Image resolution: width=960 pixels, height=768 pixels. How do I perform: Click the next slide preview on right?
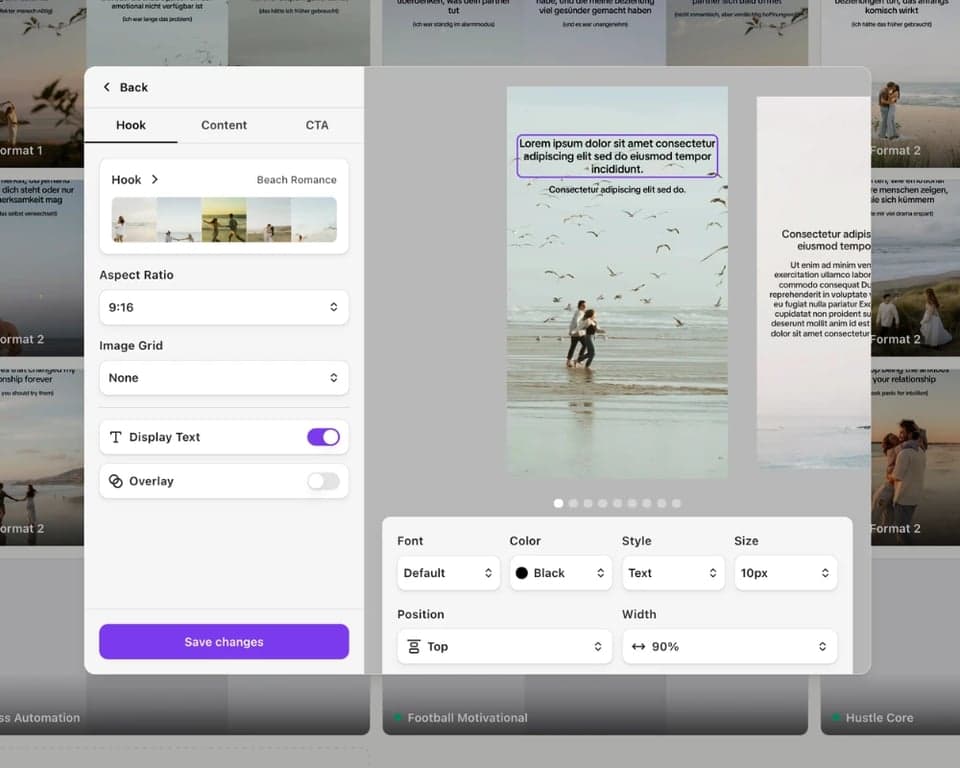click(814, 283)
